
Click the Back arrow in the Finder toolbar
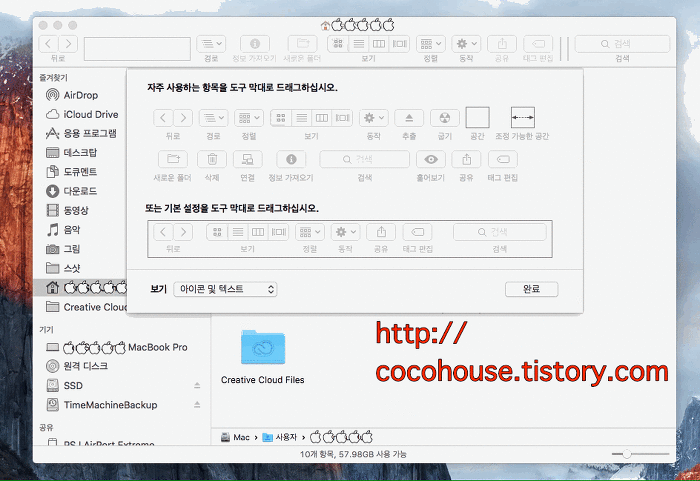(49, 44)
